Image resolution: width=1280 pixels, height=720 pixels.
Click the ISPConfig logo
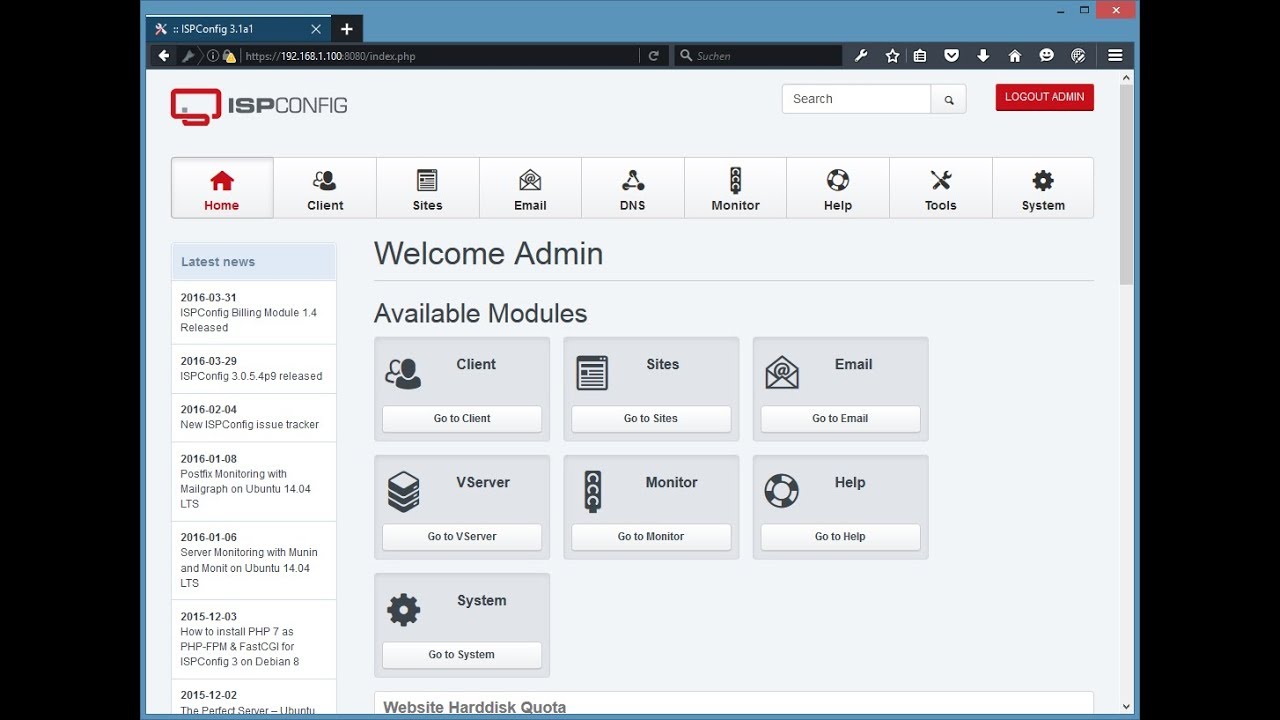click(x=259, y=106)
